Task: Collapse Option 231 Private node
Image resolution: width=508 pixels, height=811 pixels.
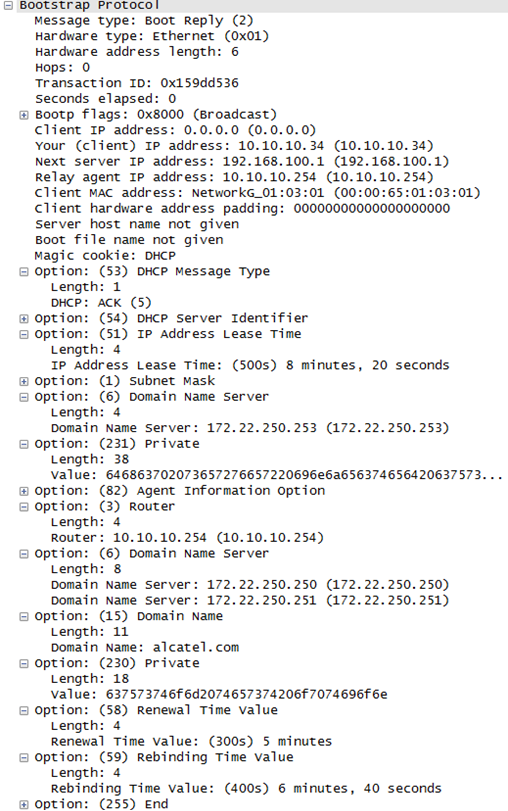Action: (x=24, y=444)
